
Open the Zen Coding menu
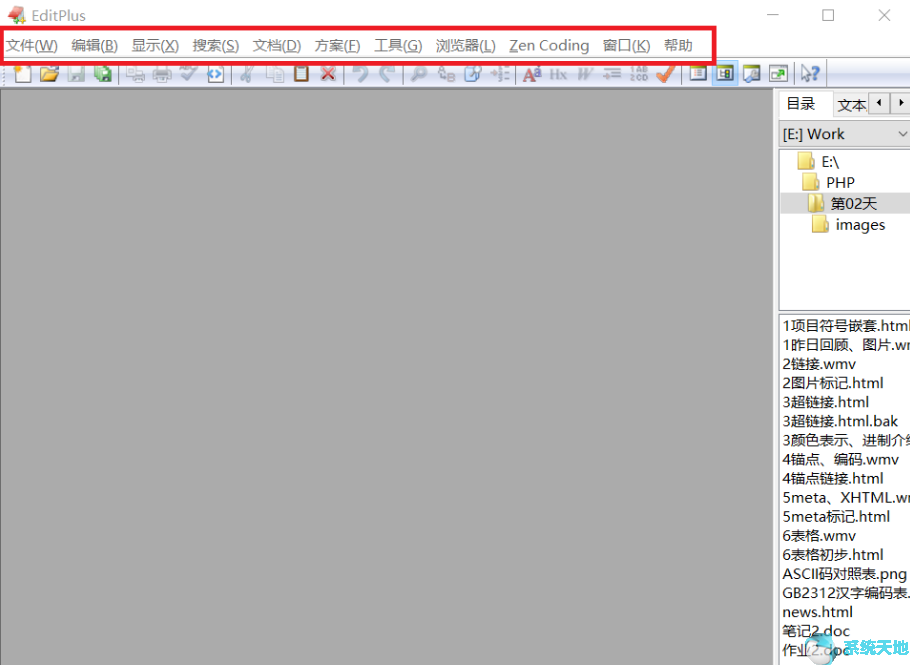(x=549, y=45)
